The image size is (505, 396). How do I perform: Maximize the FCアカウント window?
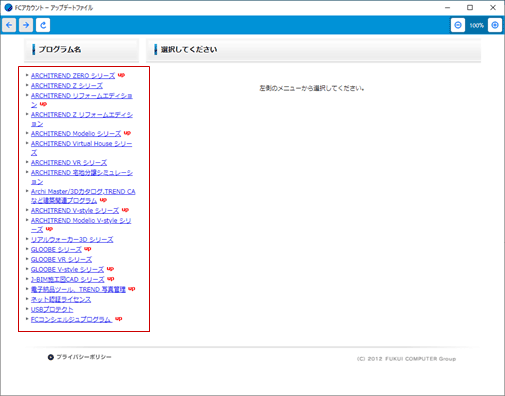[470, 7]
